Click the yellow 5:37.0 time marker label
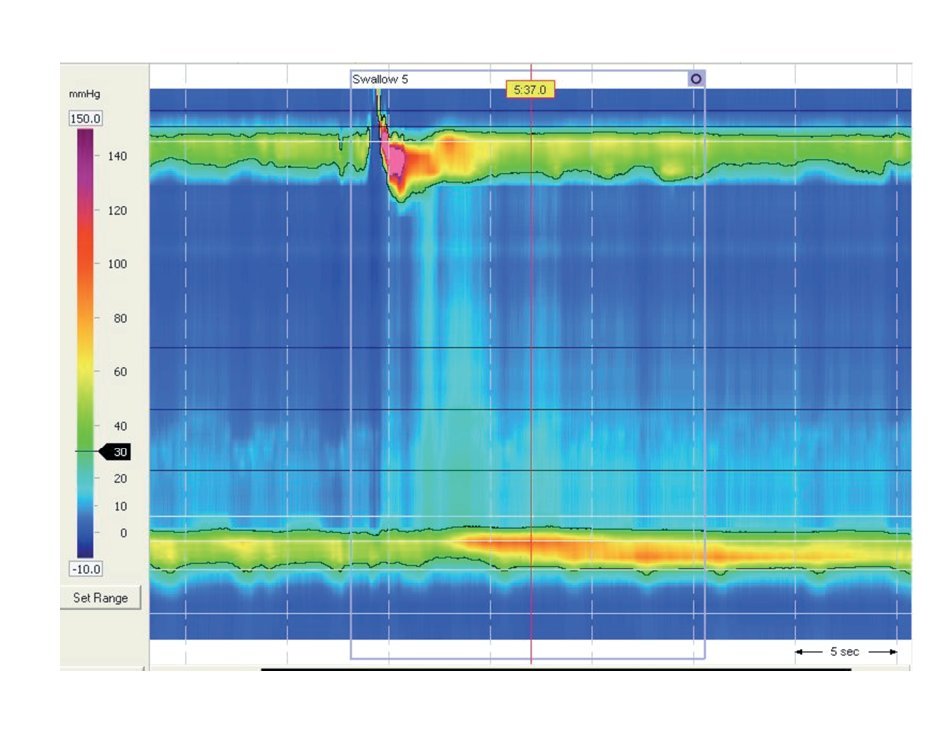950x741 pixels. [x=530, y=89]
